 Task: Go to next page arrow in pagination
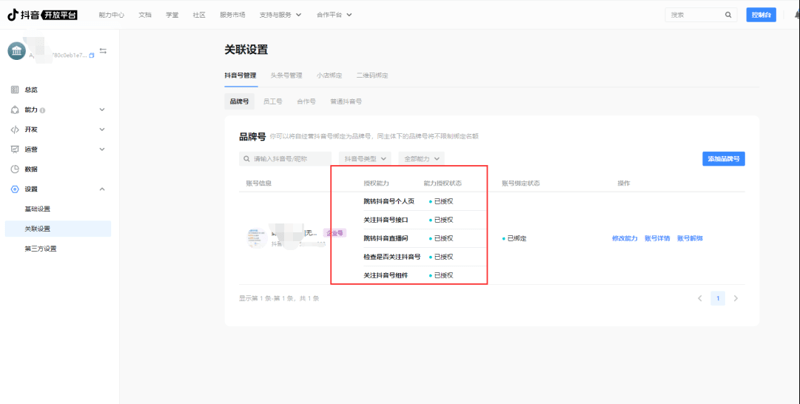[736, 298]
